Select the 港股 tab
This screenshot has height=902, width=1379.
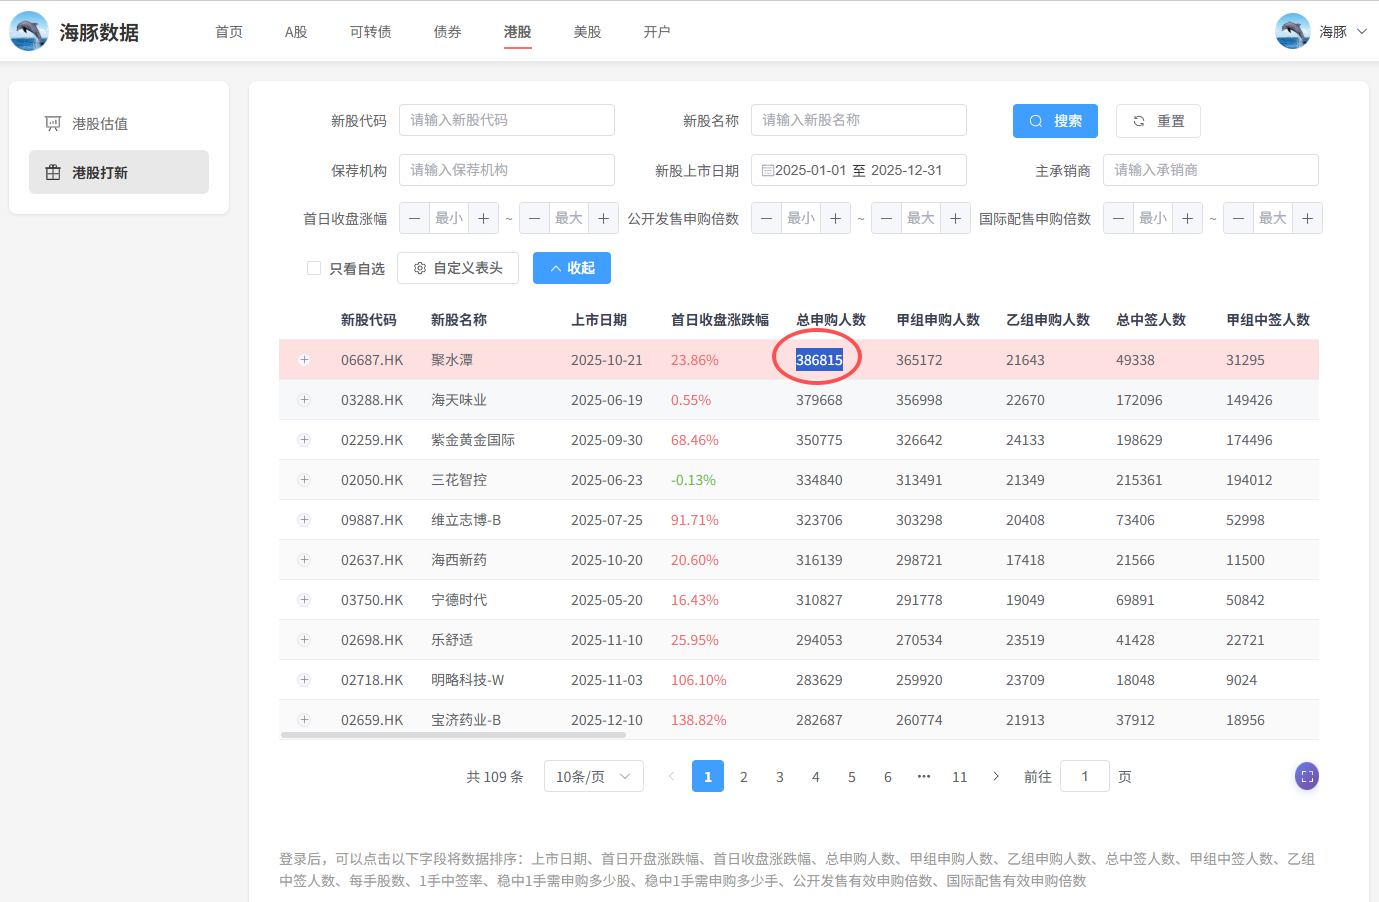[x=518, y=32]
